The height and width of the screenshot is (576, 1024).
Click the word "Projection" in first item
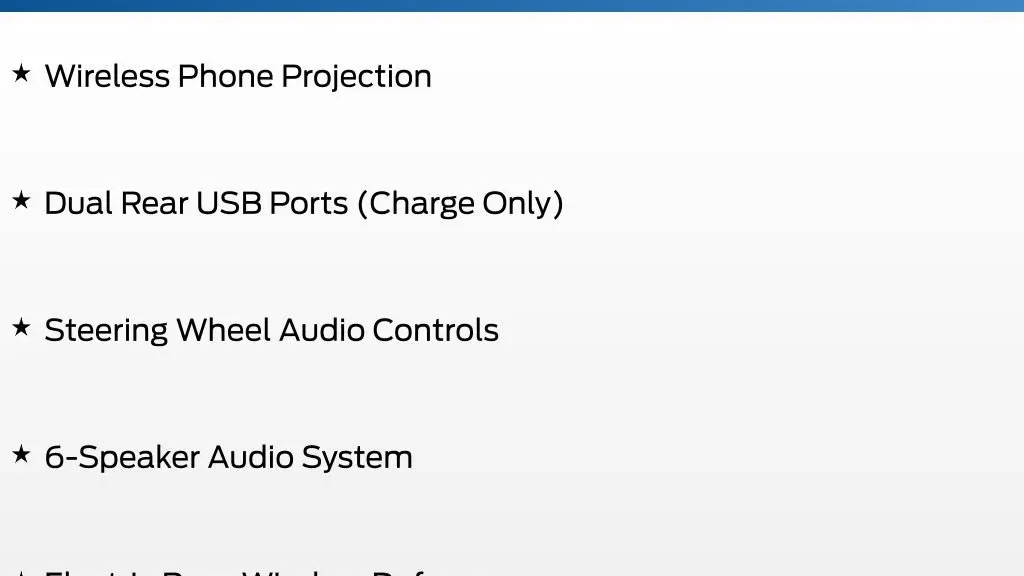click(357, 76)
